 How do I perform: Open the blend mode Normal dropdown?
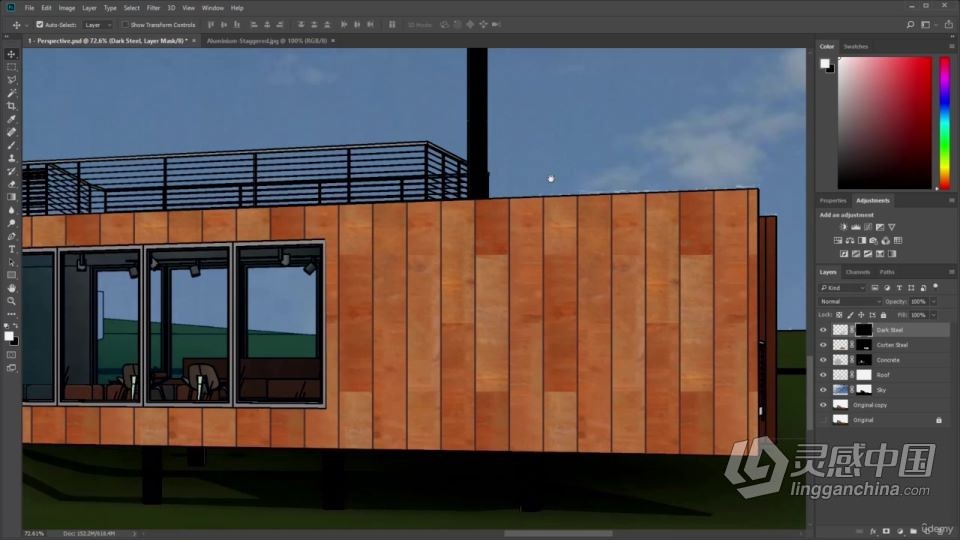tap(850, 301)
